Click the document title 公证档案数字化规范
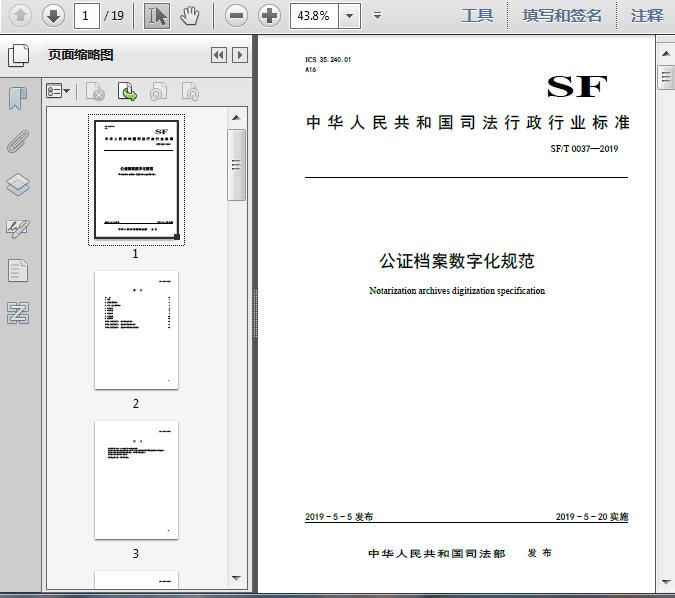The width and height of the screenshot is (675, 598). tap(457, 261)
